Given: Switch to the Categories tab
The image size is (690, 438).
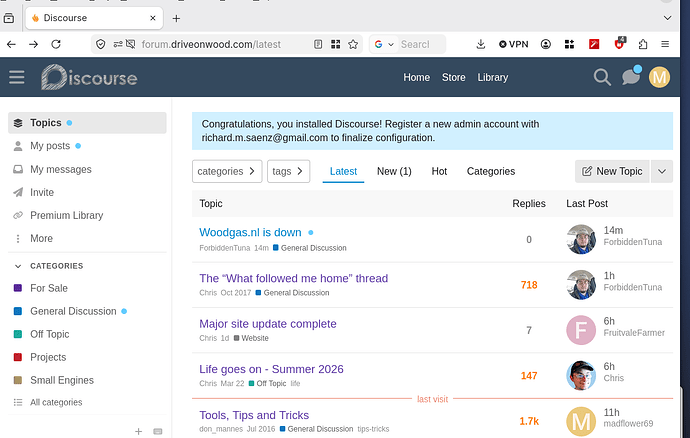Looking at the screenshot, I should (491, 171).
